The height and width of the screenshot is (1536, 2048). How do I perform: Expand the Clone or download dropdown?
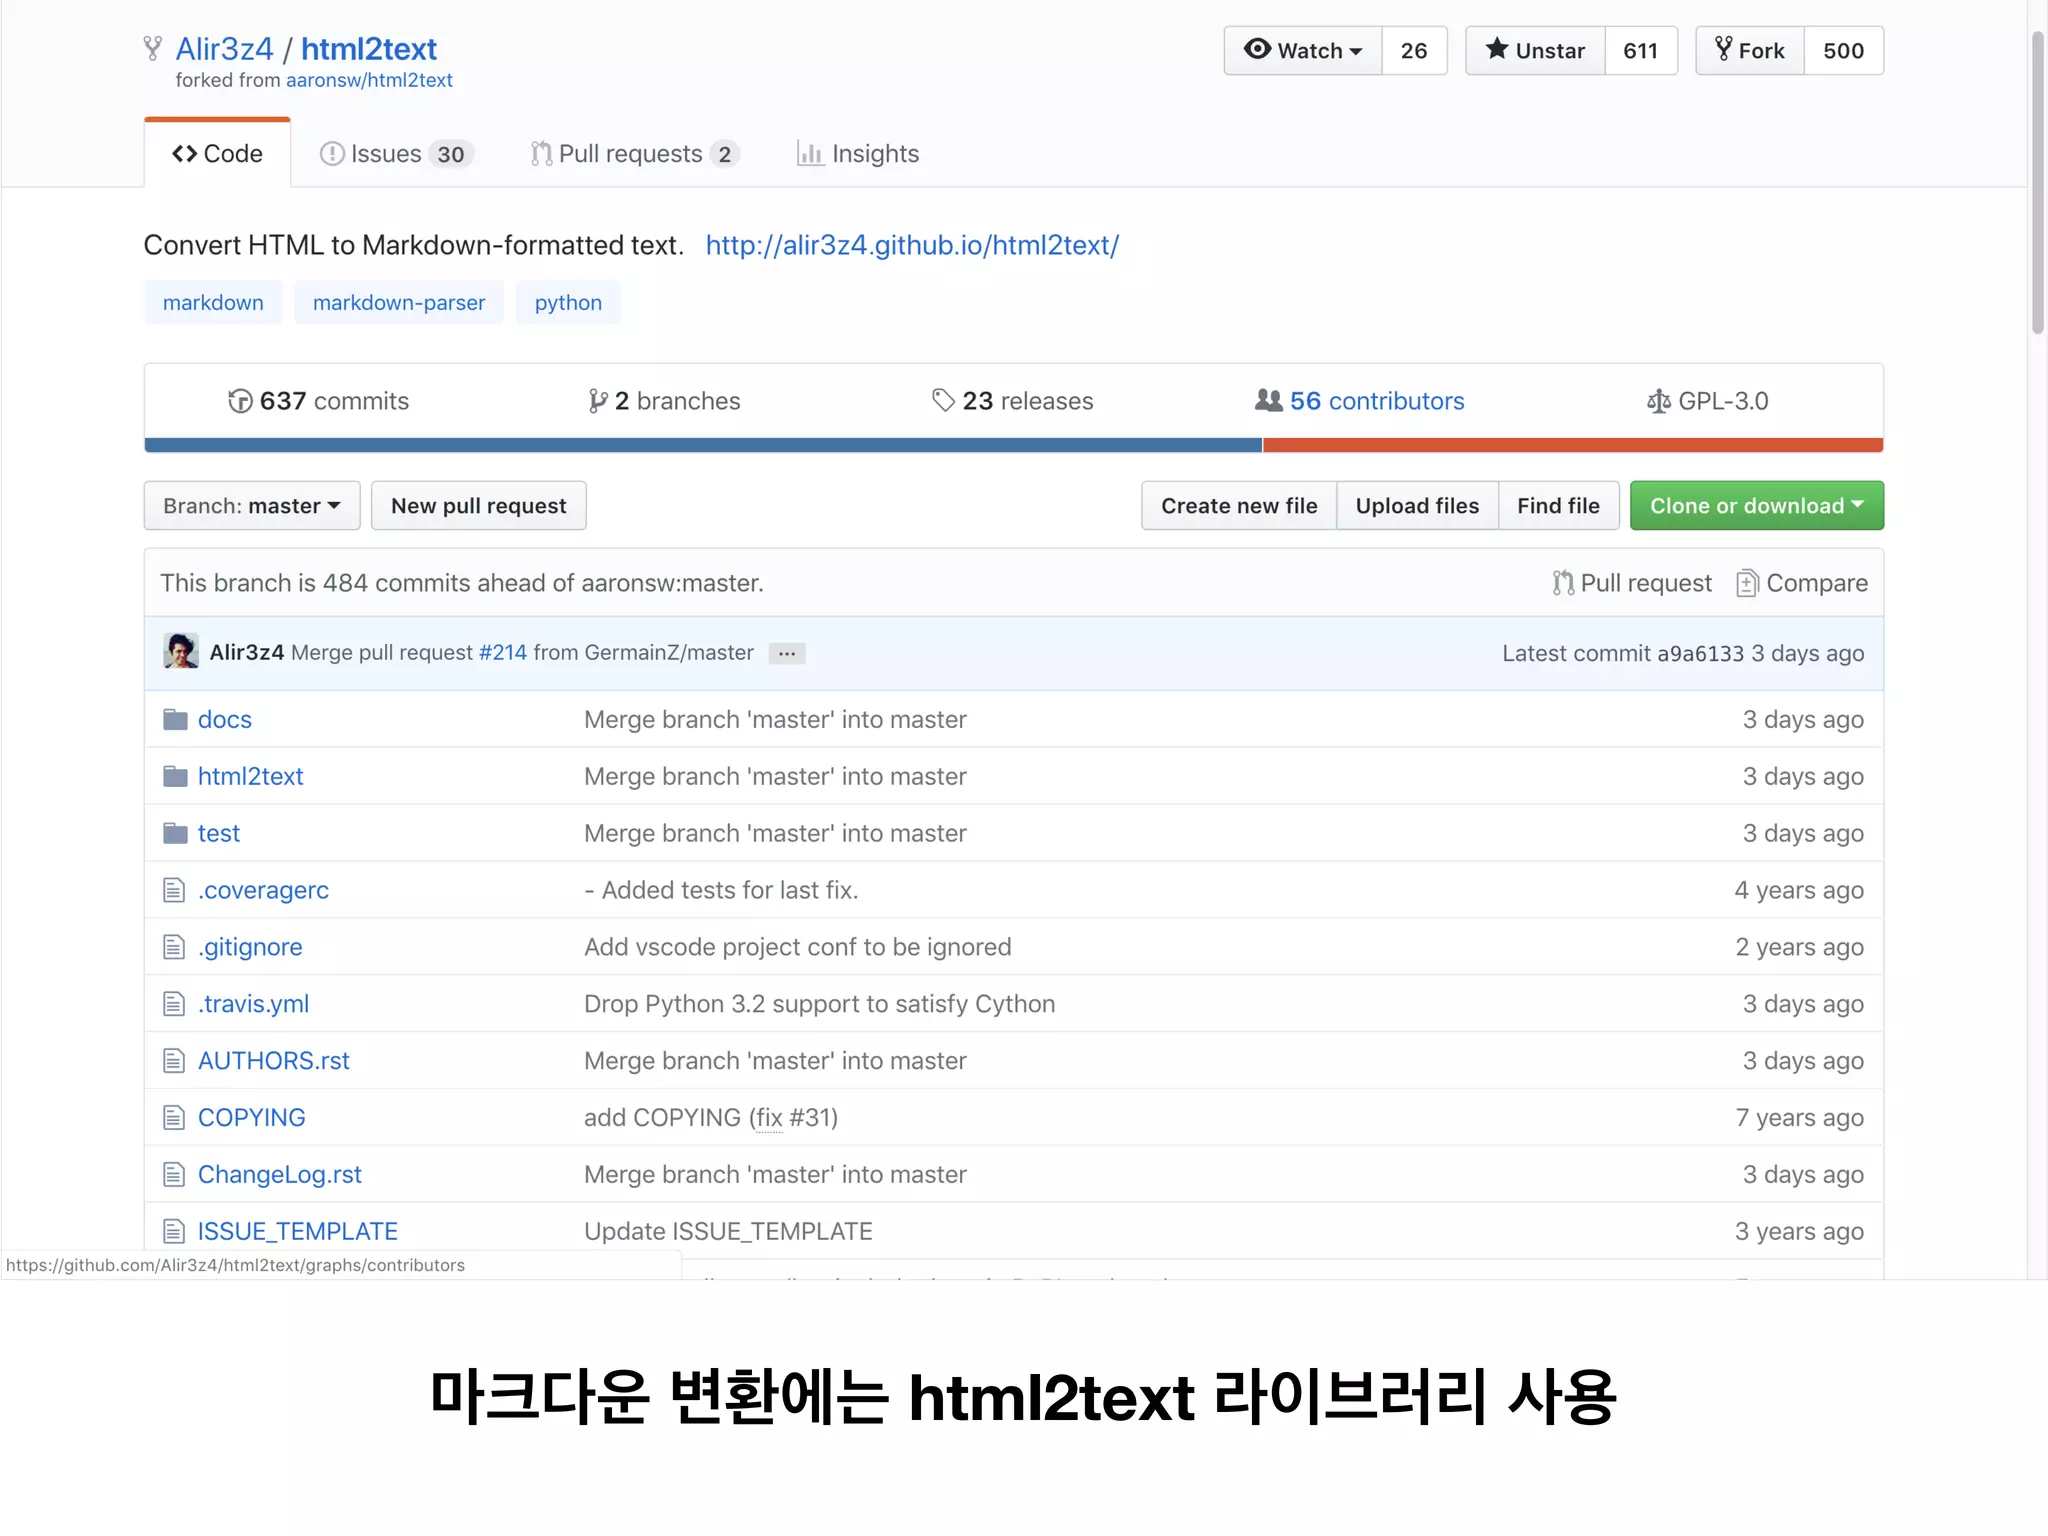pyautogui.click(x=1757, y=506)
